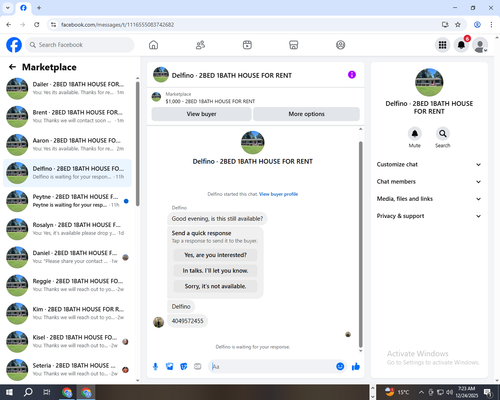Open the Chrome profile icon
500x400 pixels.
(477, 25)
